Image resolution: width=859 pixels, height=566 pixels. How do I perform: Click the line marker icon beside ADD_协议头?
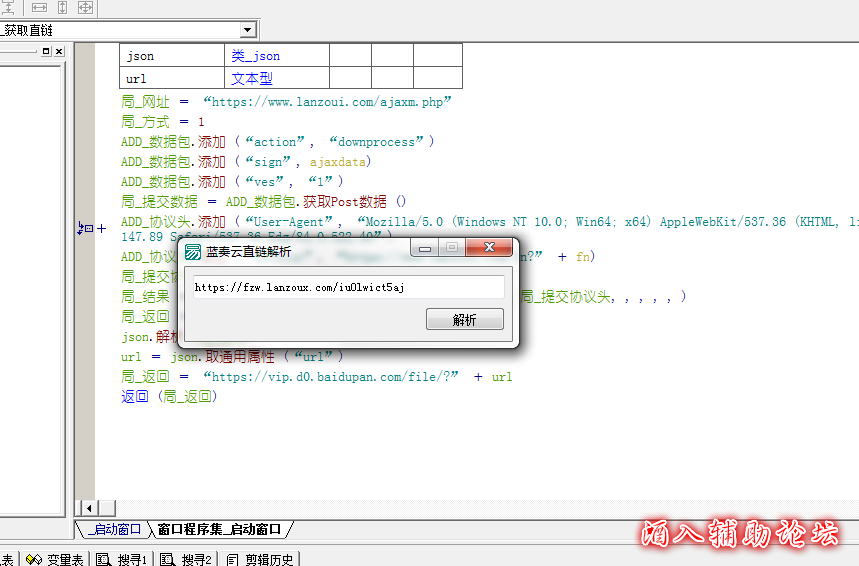coord(84,228)
